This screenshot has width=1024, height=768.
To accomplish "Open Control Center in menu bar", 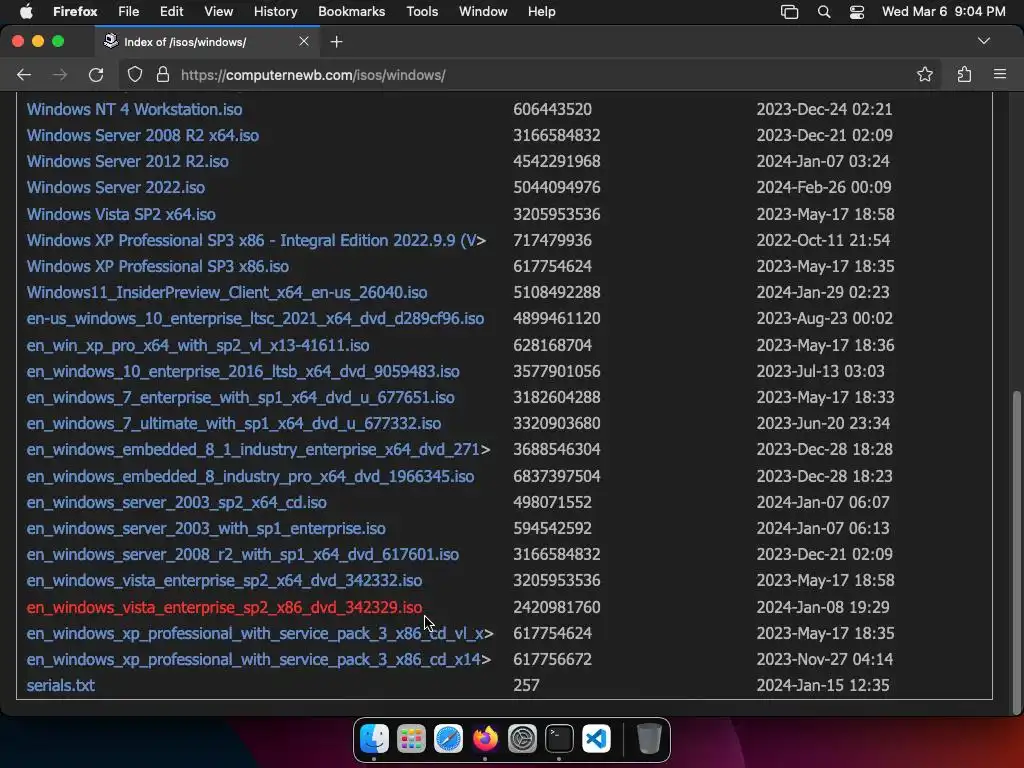I will coord(857,12).
